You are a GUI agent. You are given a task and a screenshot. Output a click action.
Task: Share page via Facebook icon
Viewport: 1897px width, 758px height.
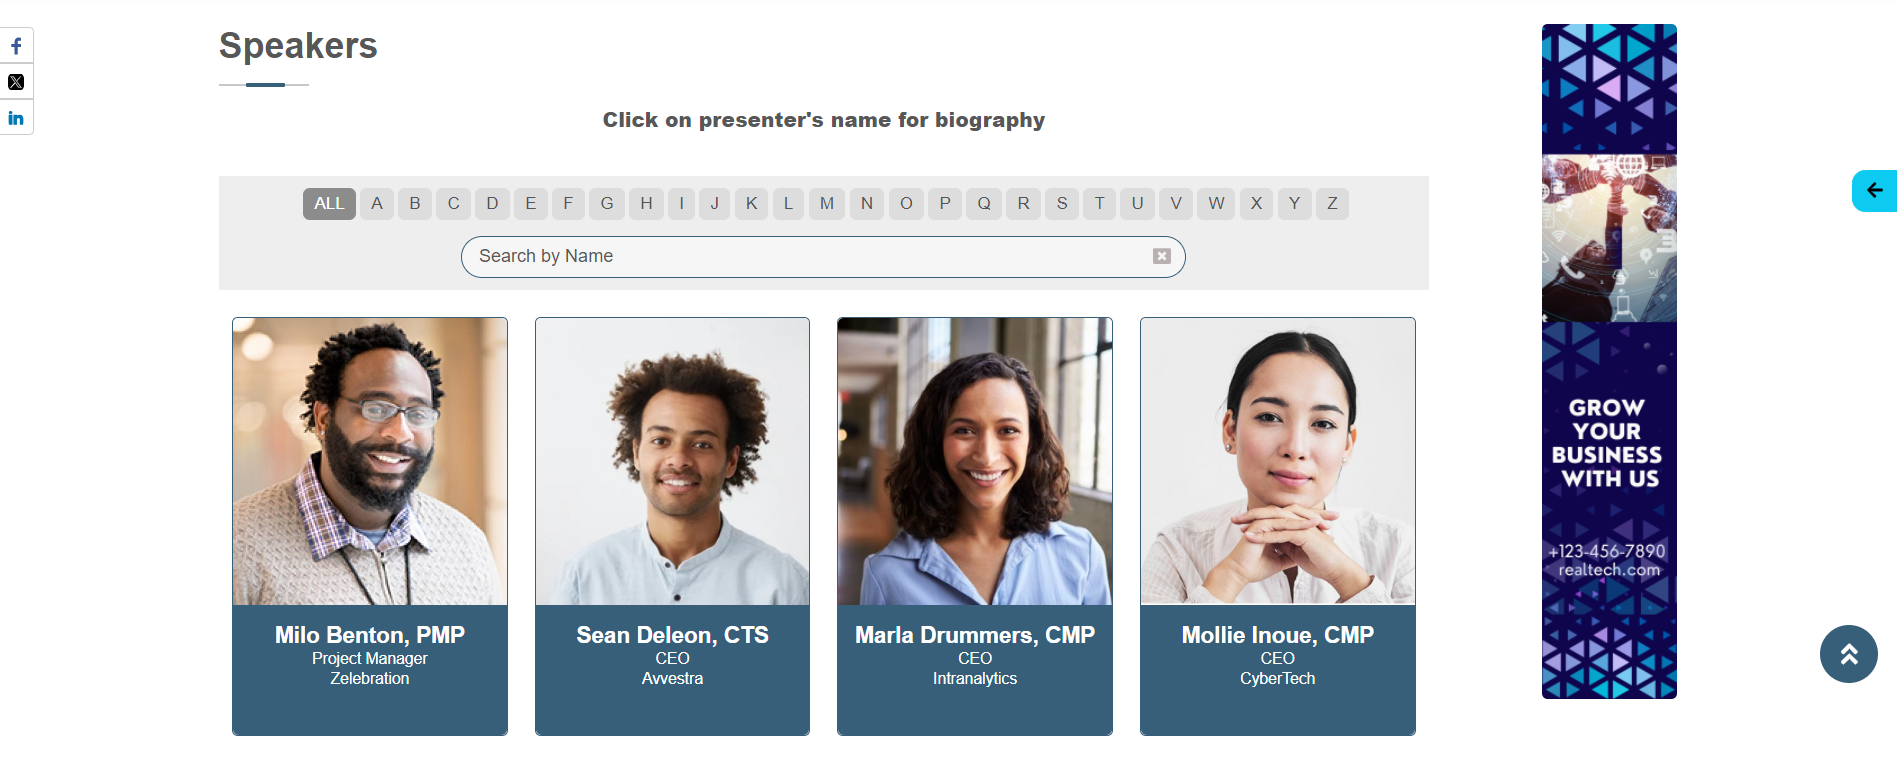[16, 46]
